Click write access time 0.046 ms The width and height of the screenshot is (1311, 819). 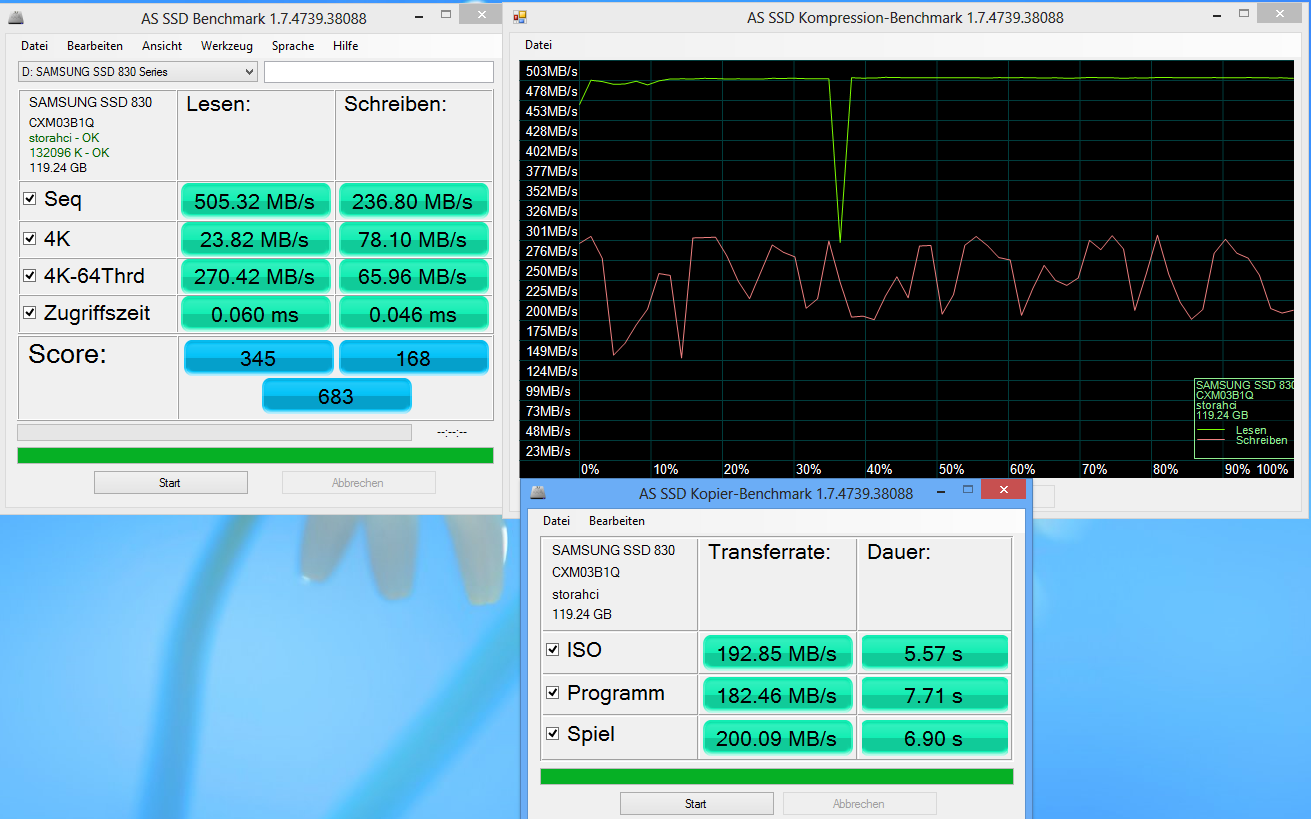click(413, 314)
